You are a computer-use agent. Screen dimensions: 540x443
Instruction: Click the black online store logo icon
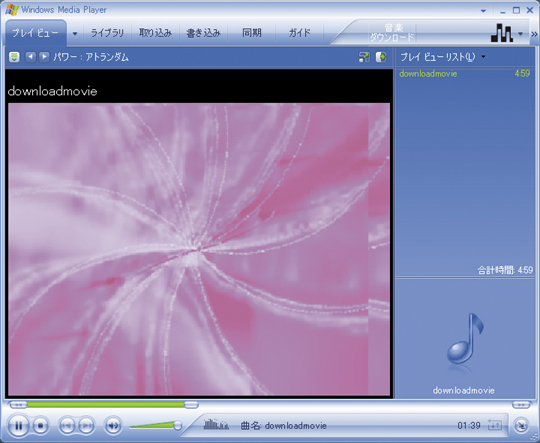point(502,33)
